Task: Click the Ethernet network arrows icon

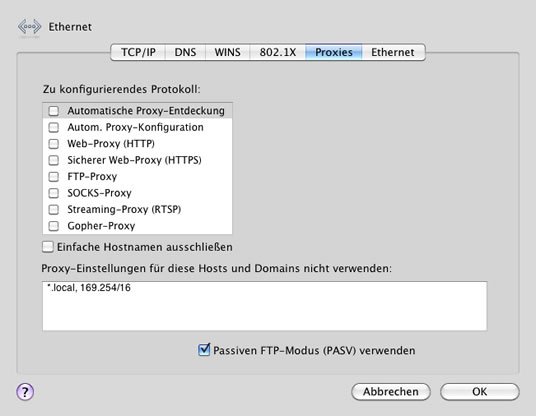Action: click(x=29, y=27)
